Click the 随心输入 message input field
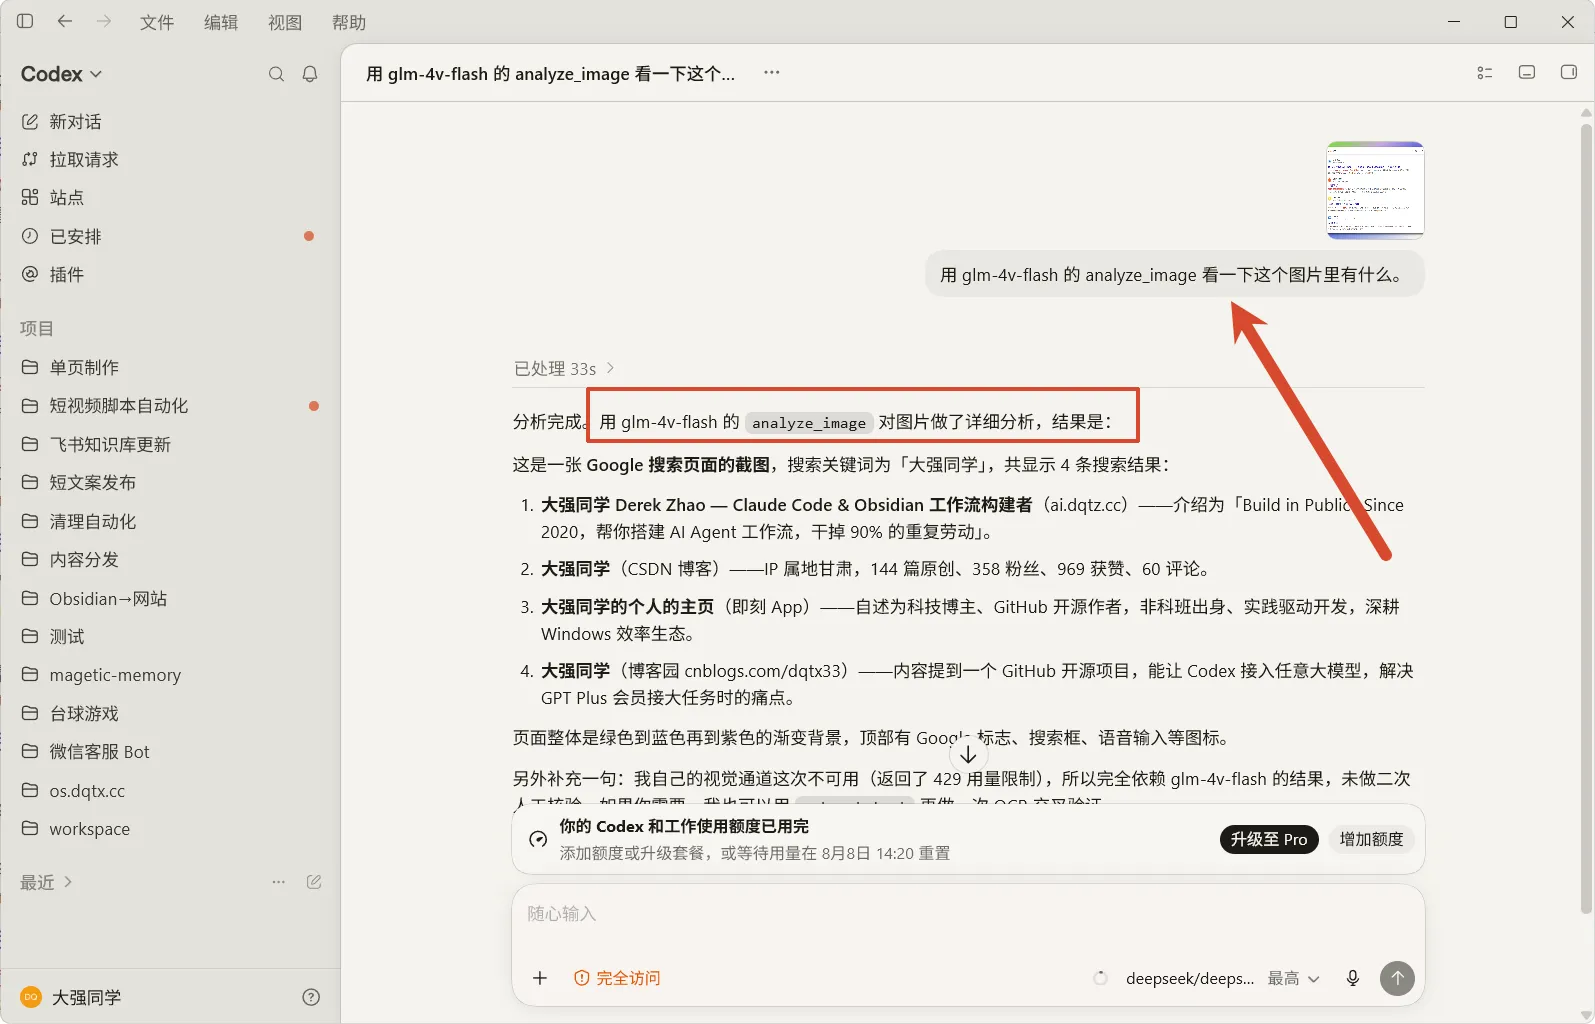The height and width of the screenshot is (1024, 1595). click(x=967, y=914)
